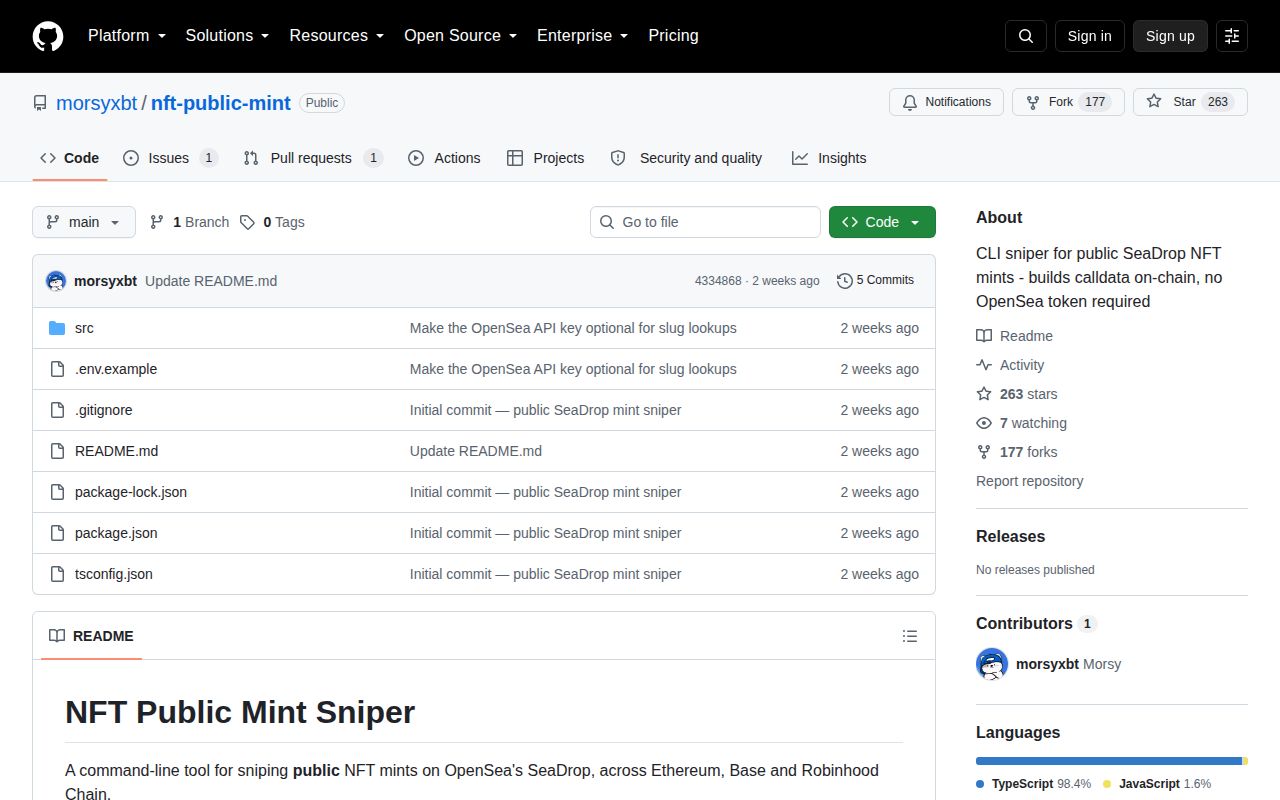Open the green Code dropdown
Image resolution: width=1280 pixels, height=800 pixels.
(x=882, y=222)
